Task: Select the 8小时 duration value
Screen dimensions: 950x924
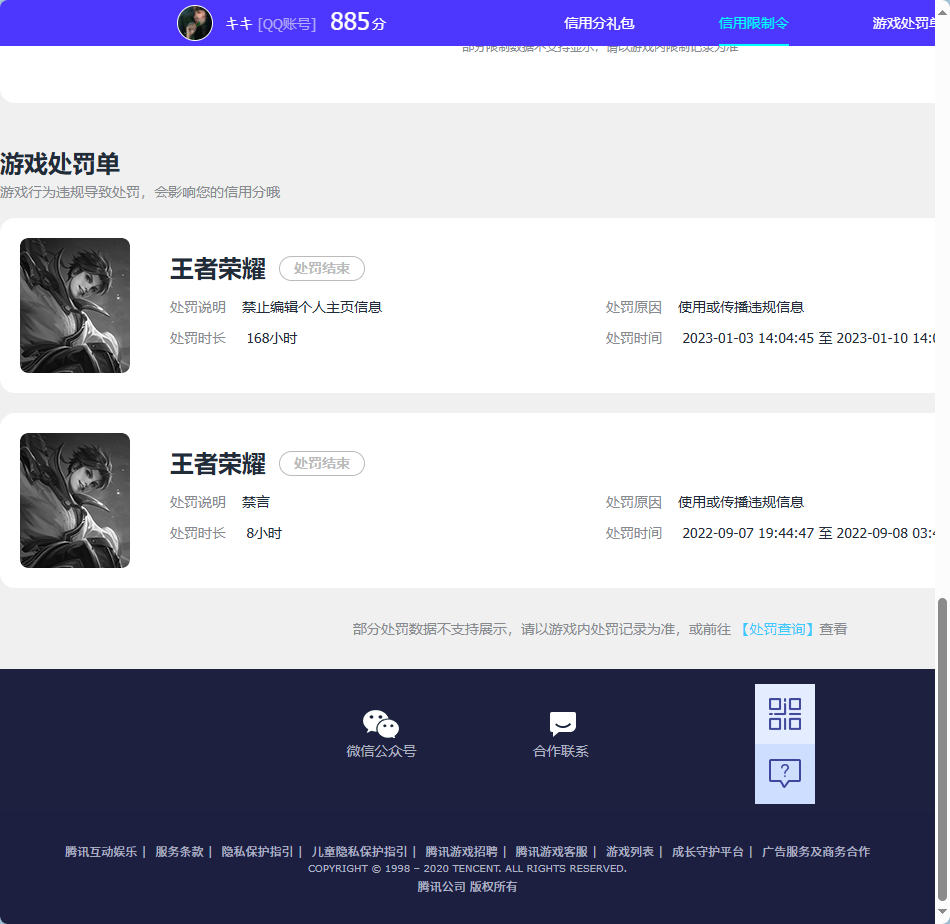Action: [x=264, y=533]
